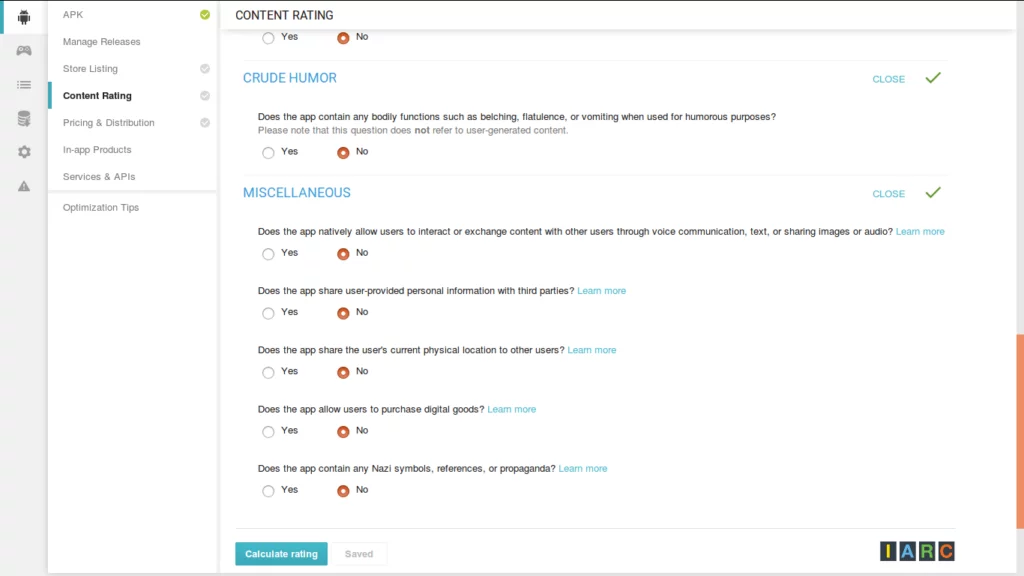Select the Android robot All Applications icon
1024x576 pixels.
pyautogui.click(x=22, y=16)
